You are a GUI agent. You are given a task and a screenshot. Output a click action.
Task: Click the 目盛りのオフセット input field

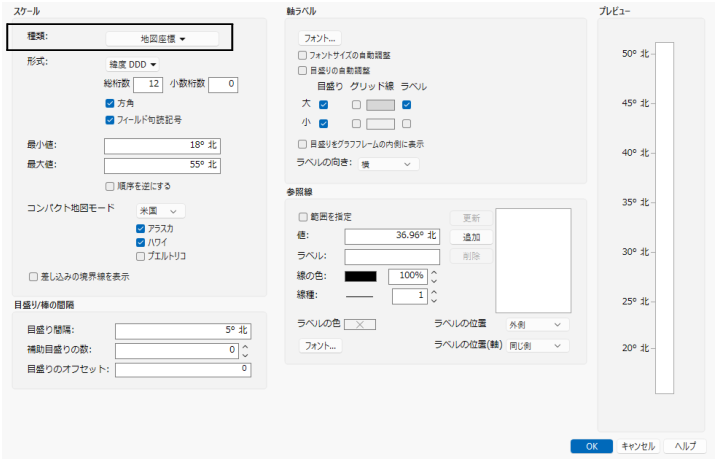pyautogui.click(x=183, y=370)
